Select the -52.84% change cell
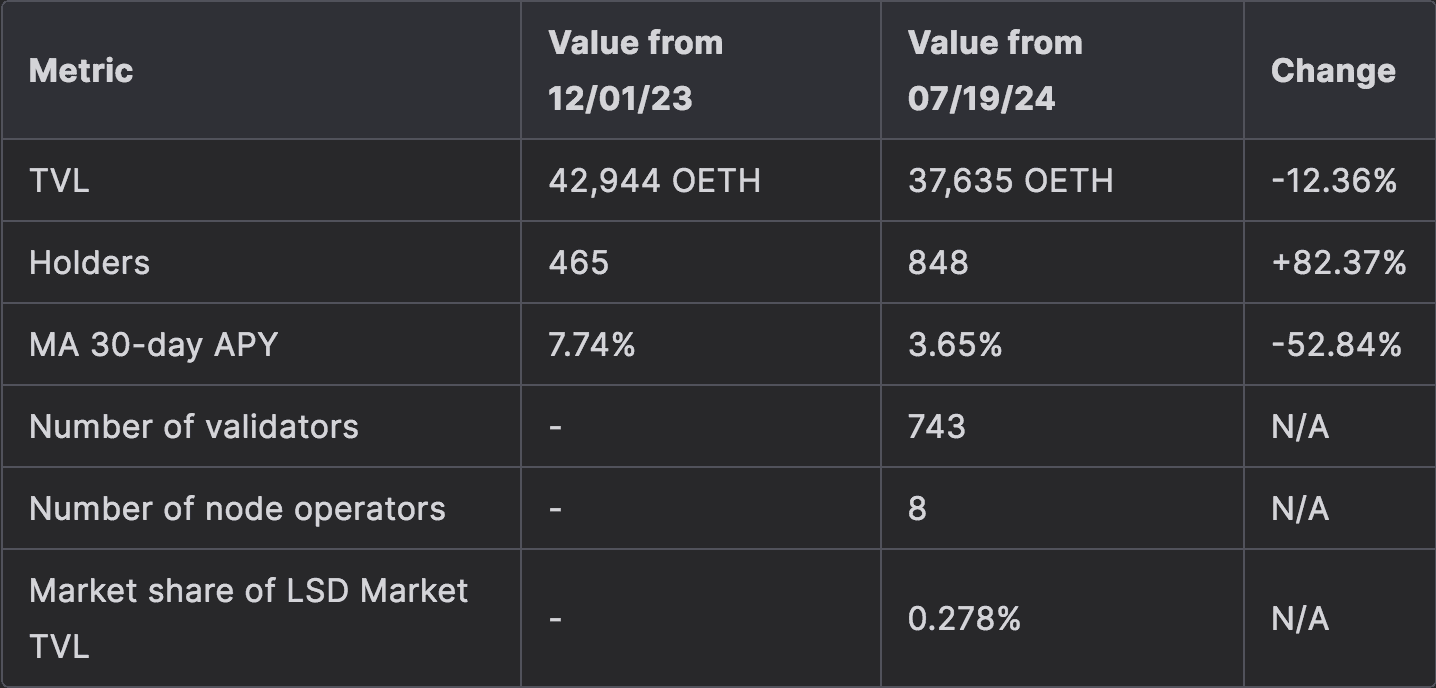 click(x=1335, y=345)
